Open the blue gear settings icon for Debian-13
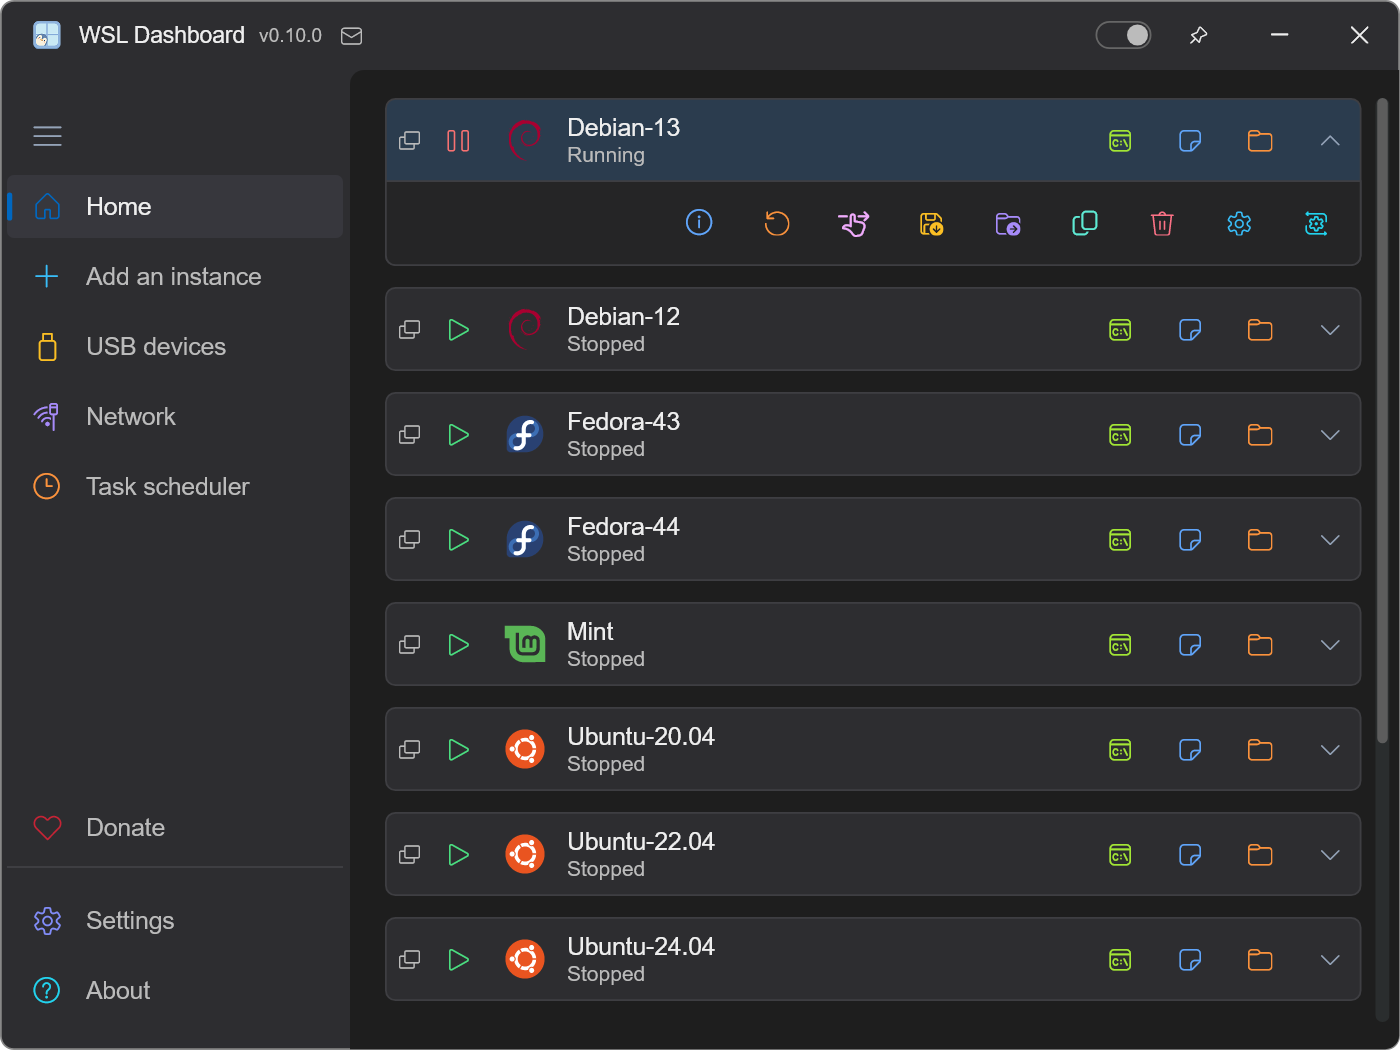The width and height of the screenshot is (1400, 1050). (1239, 223)
